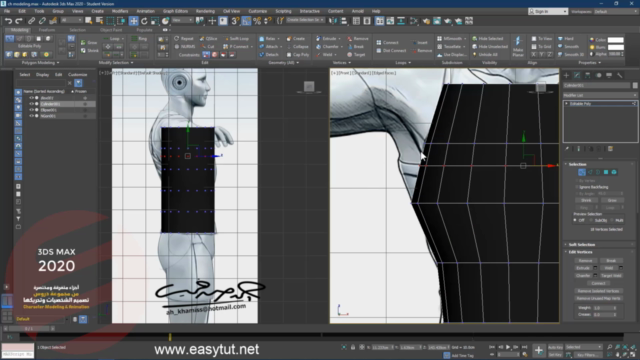Select the Select and Rotate tool
This screenshot has height=360, width=640.
pyautogui.click(x=144, y=20)
